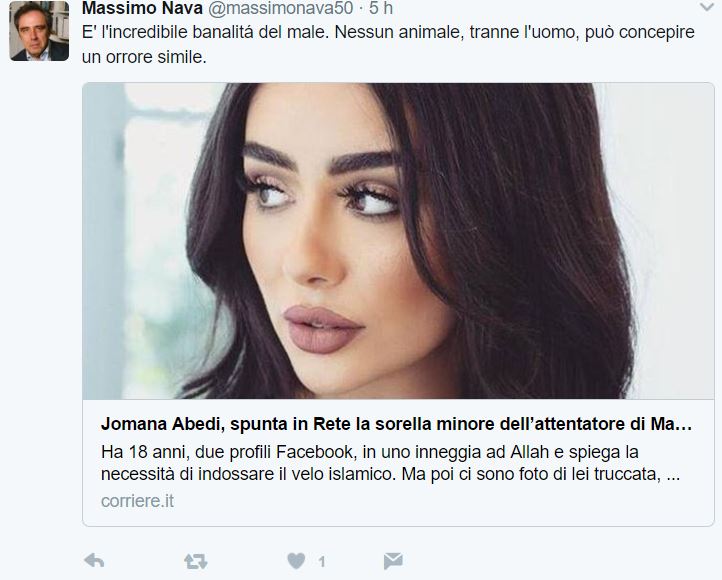Open the 5 h timestamp permalink
Viewport: 722px width, 580px height.
pyautogui.click(x=381, y=8)
